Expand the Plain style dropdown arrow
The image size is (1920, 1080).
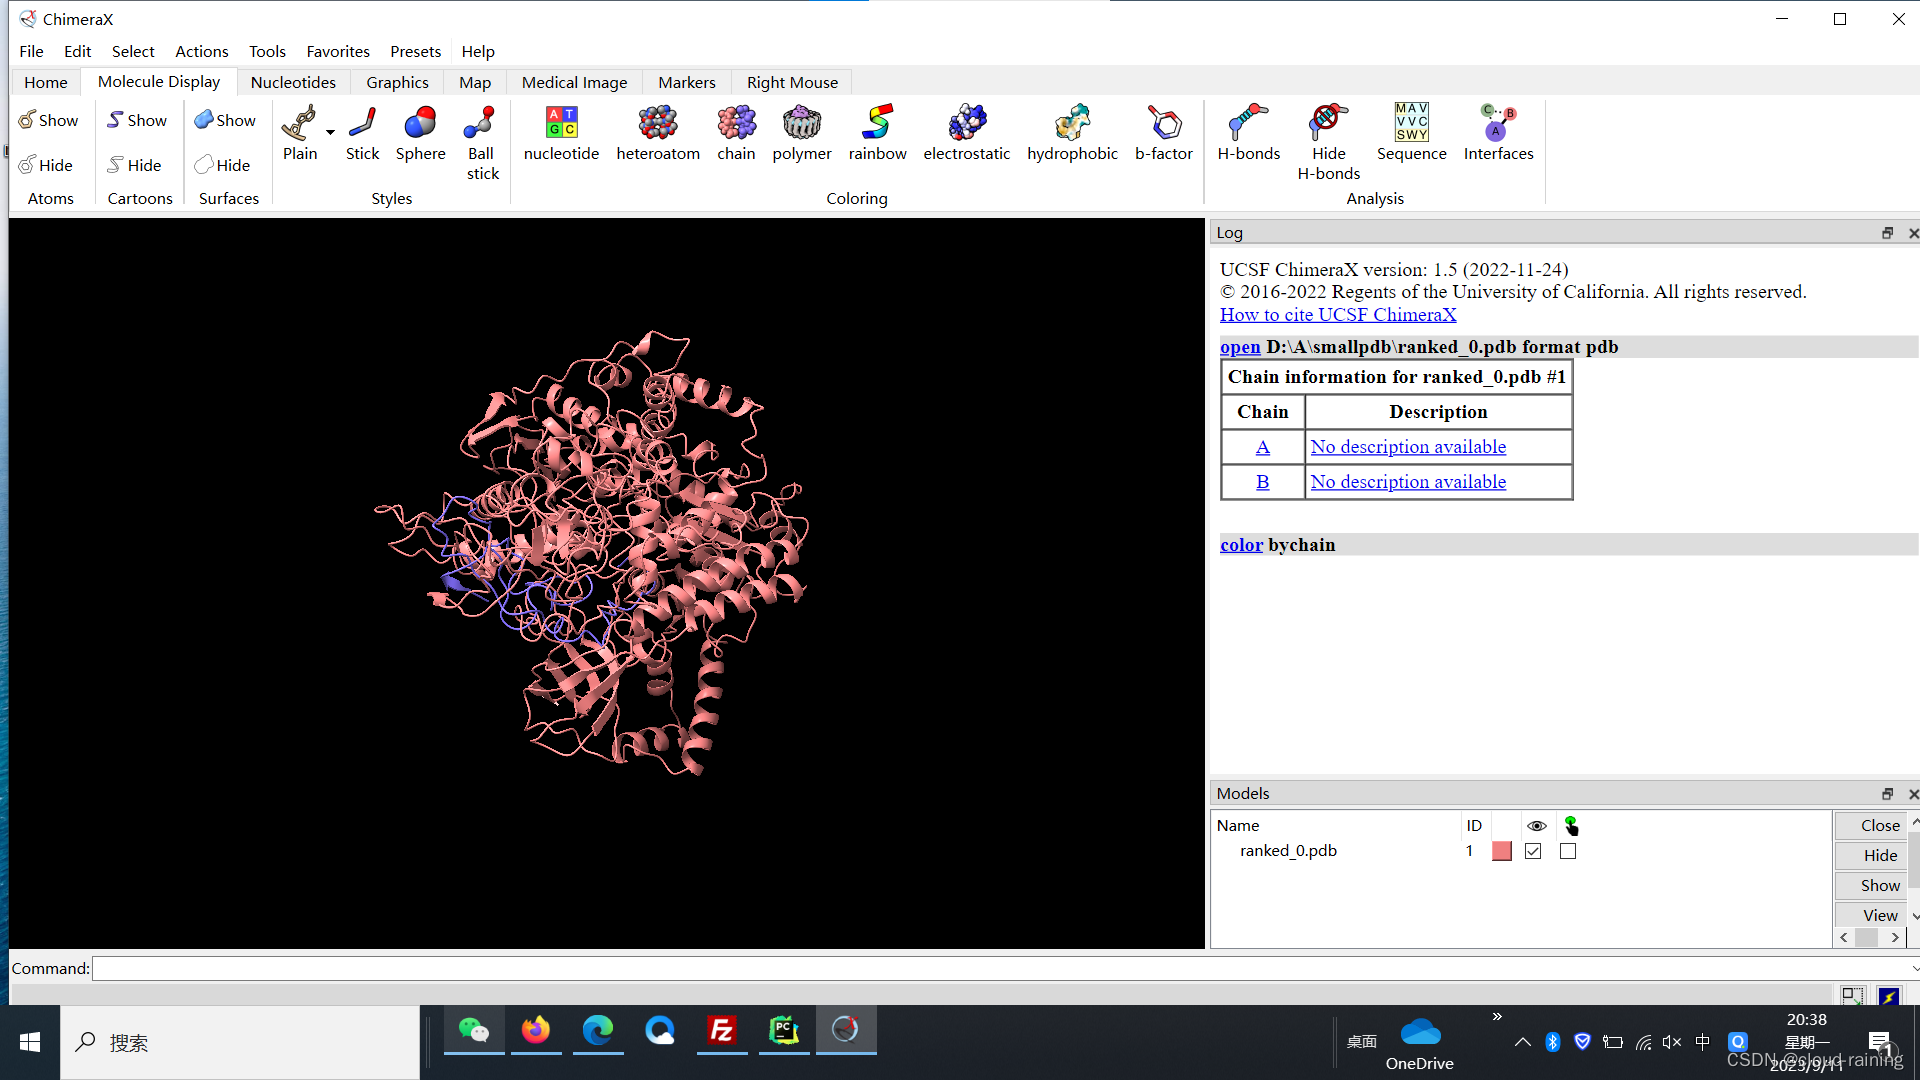point(330,133)
